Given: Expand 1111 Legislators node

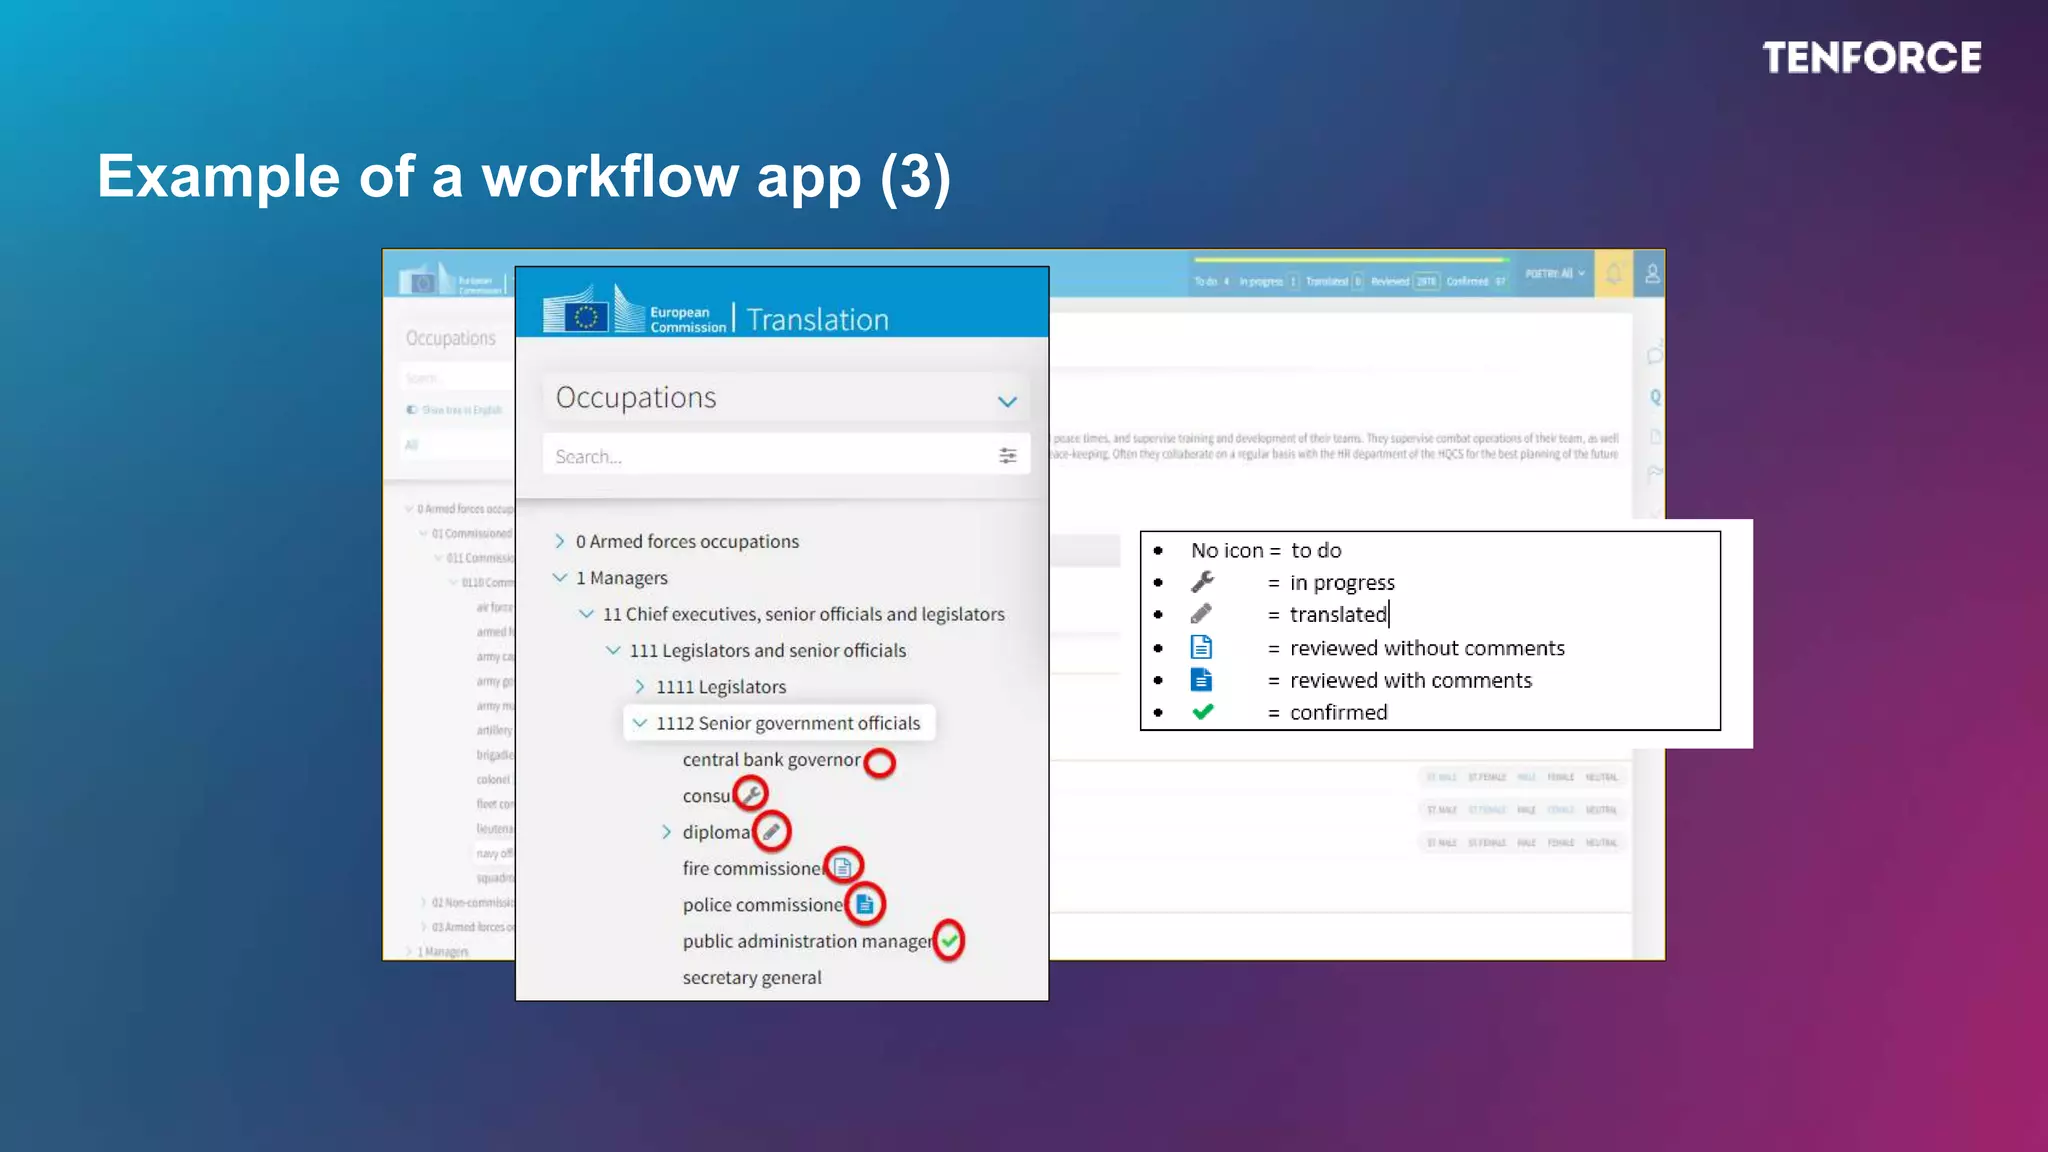Looking at the screenshot, I should 640,687.
